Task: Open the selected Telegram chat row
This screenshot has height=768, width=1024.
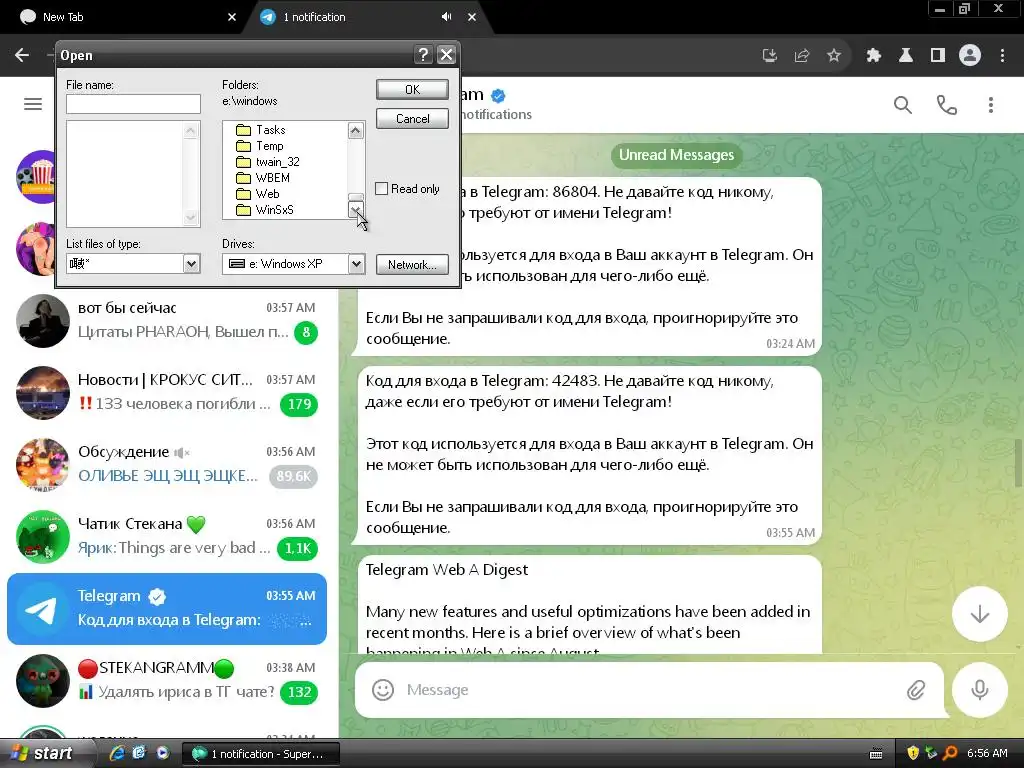Action: point(167,609)
